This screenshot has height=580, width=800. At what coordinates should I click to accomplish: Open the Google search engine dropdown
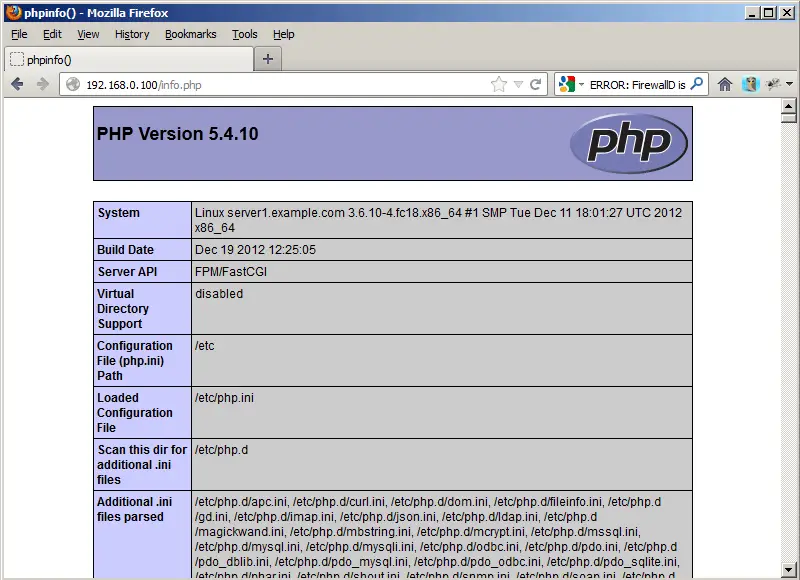pyautogui.click(x=571, y=85)
